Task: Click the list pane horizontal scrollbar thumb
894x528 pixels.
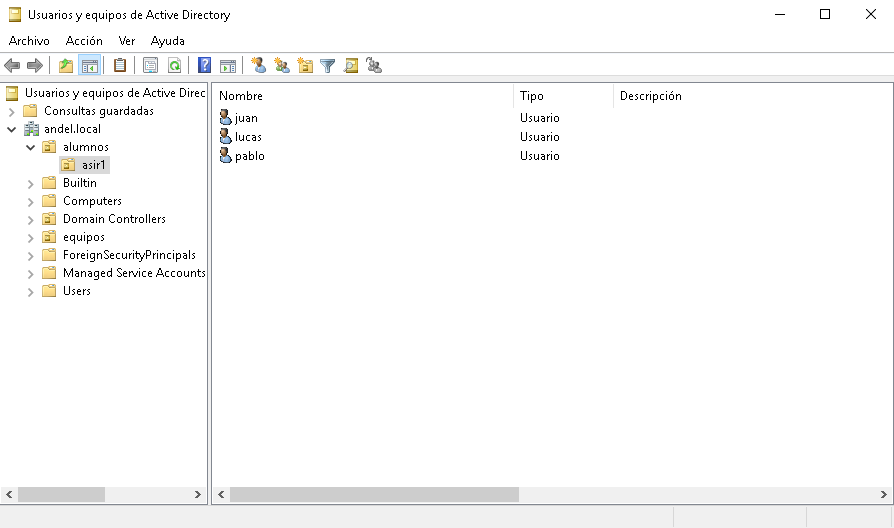Action: [x=374, y=494]
